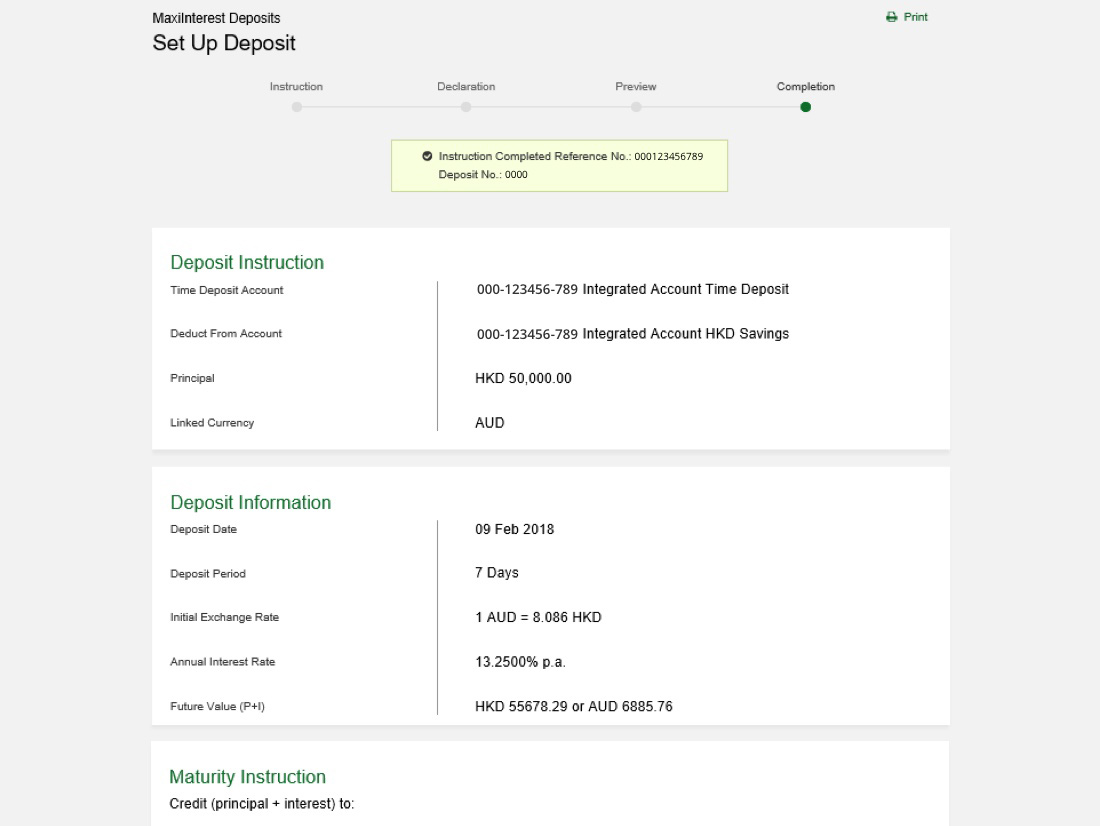Image resolution: width=1100 pixels, height=826 pixels.
Task: Select the Integrated Account Time Deposit value
Action: click(x=632, y=289)
